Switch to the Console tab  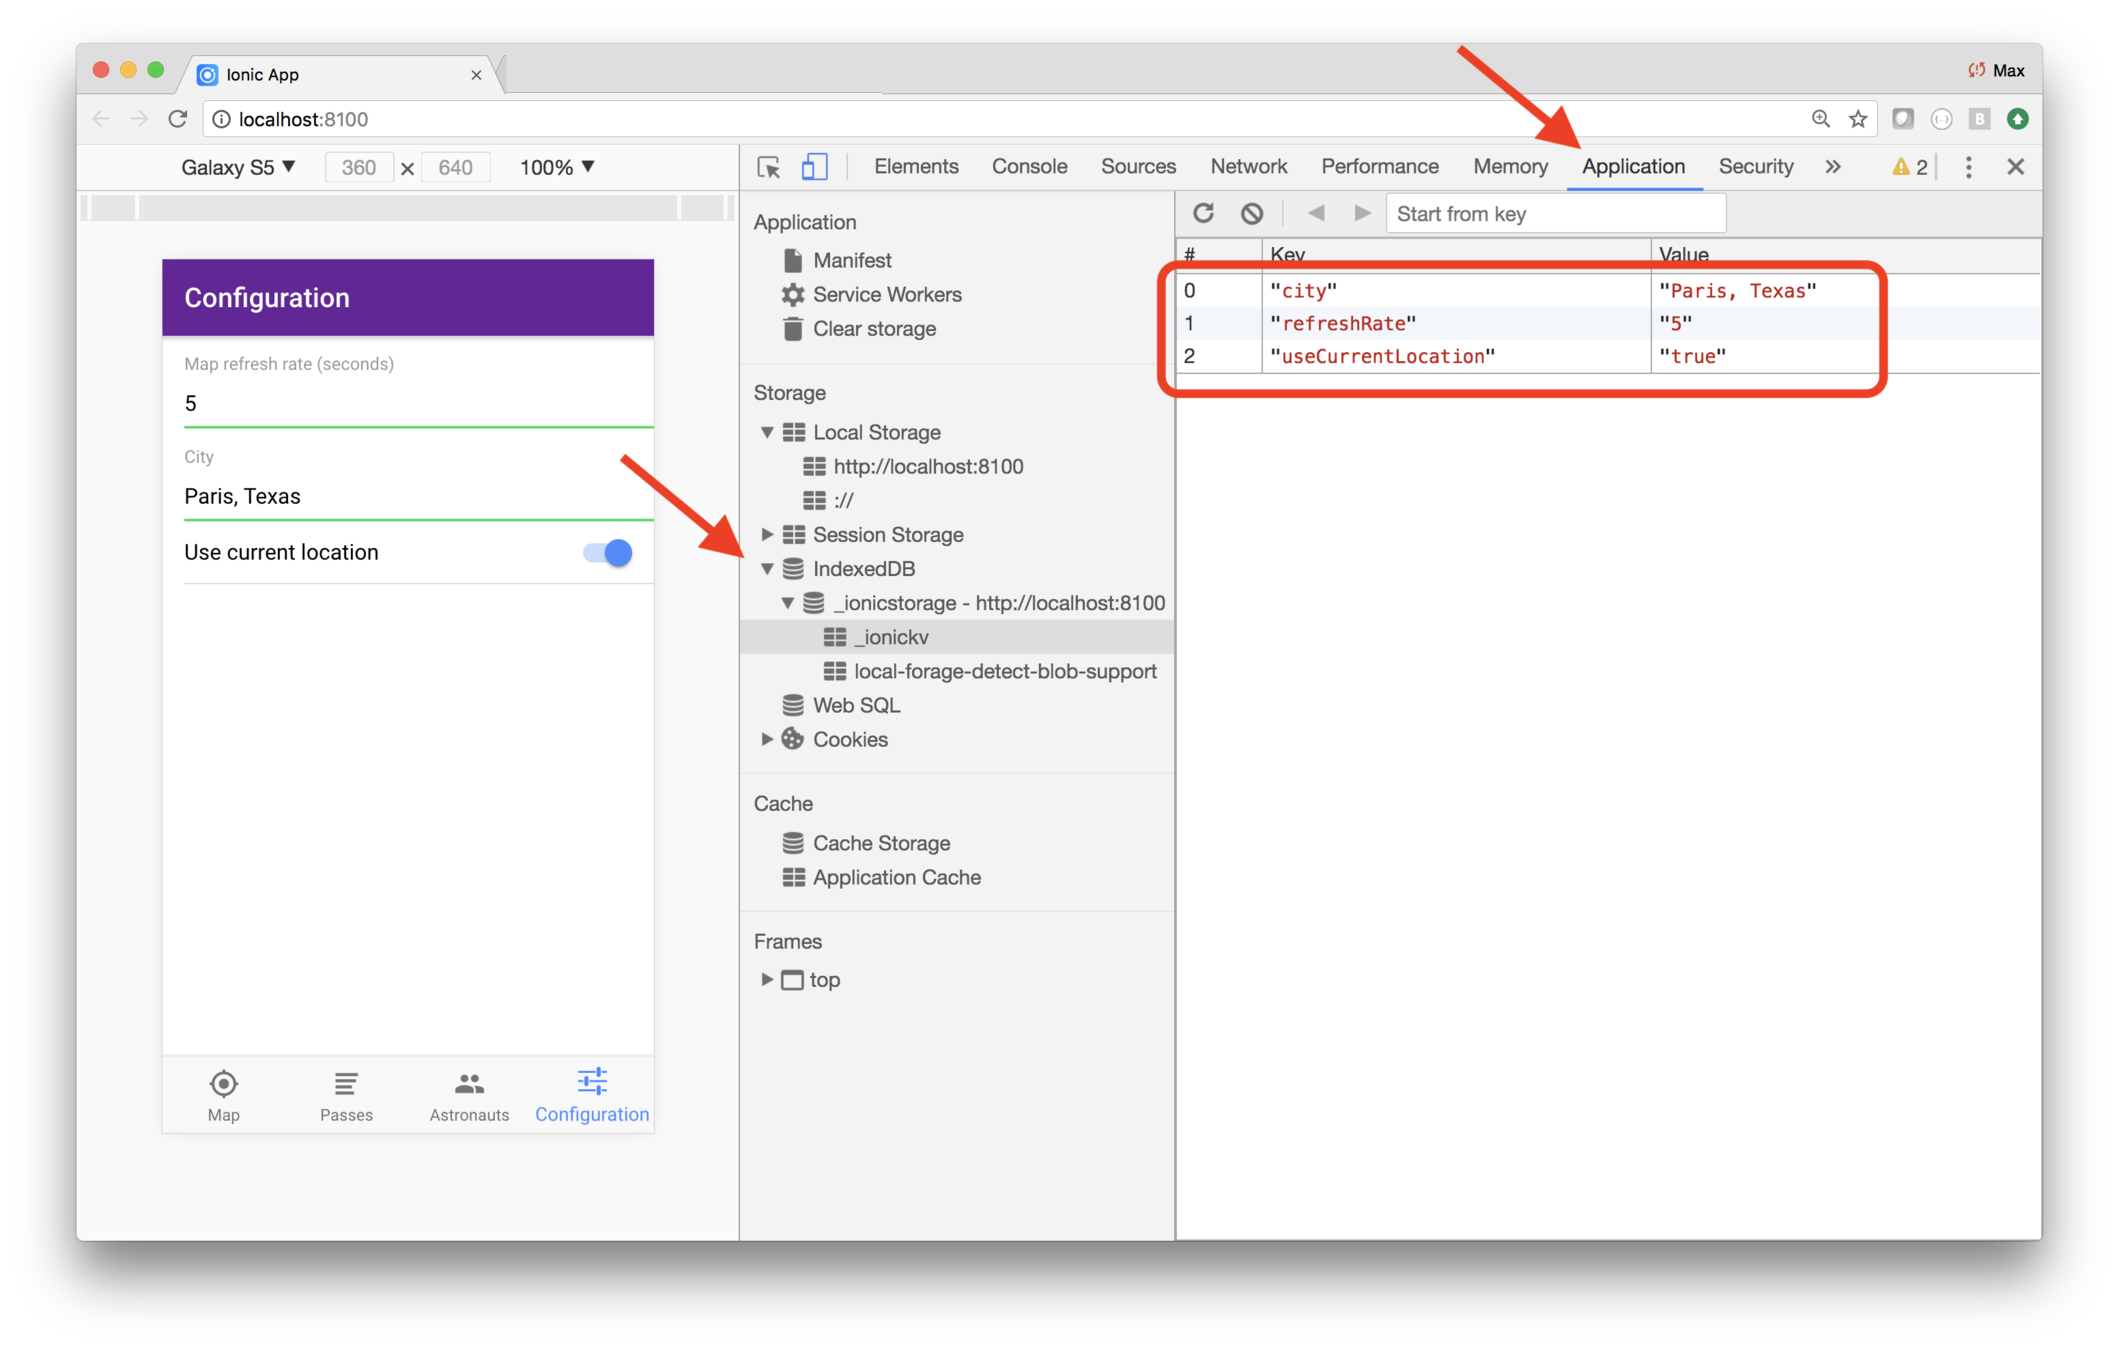pos(1029,167)
